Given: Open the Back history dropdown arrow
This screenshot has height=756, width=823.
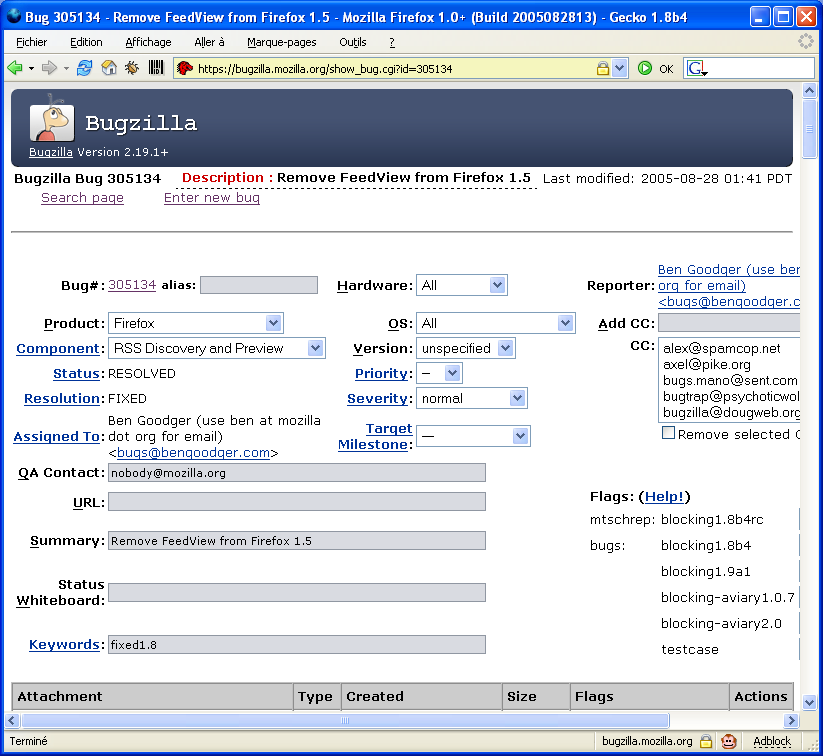Looking at the screenshot, I should [x=31, y=68].
